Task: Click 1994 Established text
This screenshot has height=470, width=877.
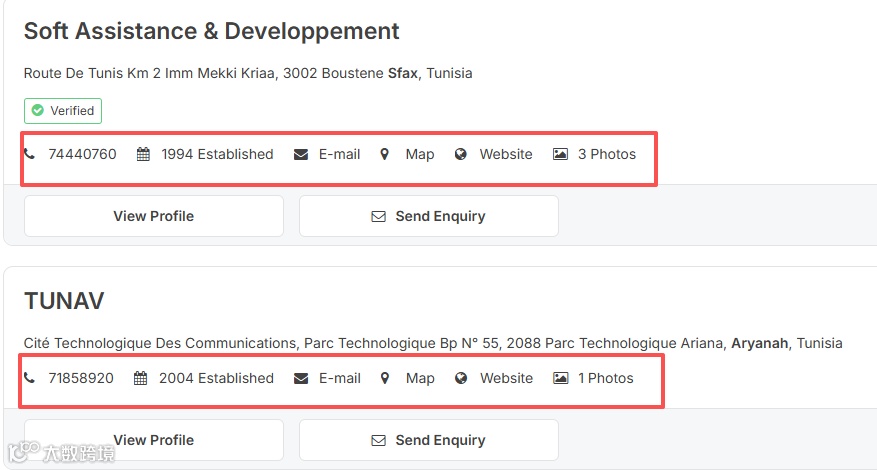Action: pos(218,154)
